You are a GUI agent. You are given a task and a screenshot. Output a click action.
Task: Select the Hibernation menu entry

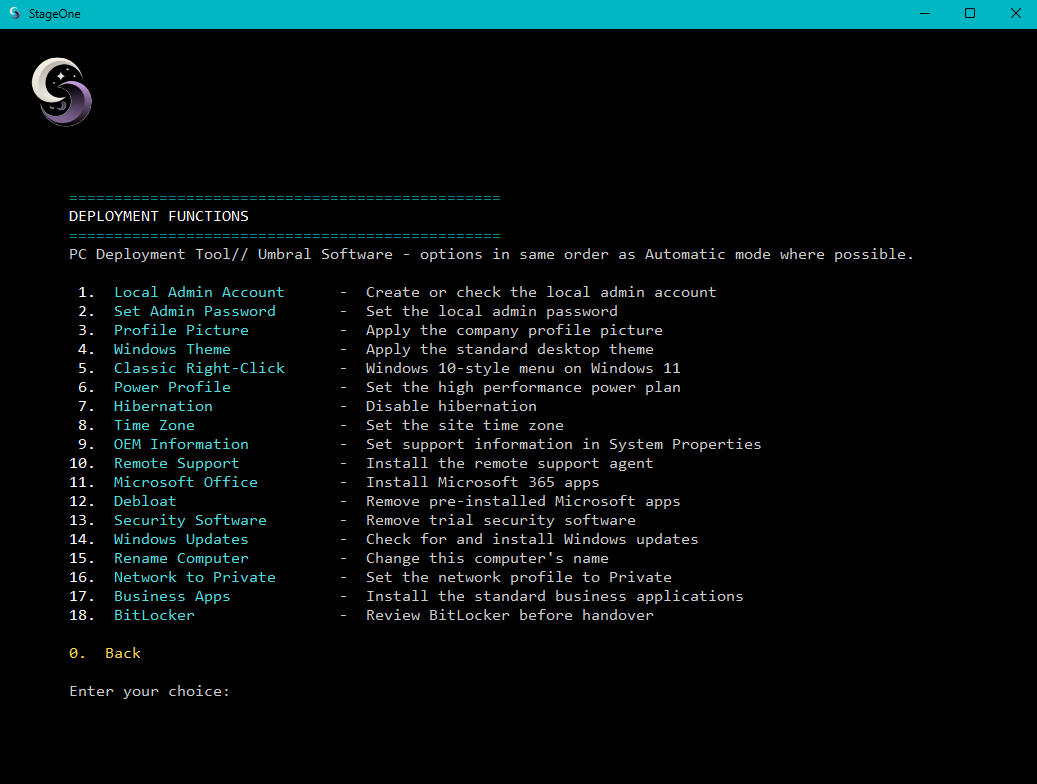(x=163, y=406)
